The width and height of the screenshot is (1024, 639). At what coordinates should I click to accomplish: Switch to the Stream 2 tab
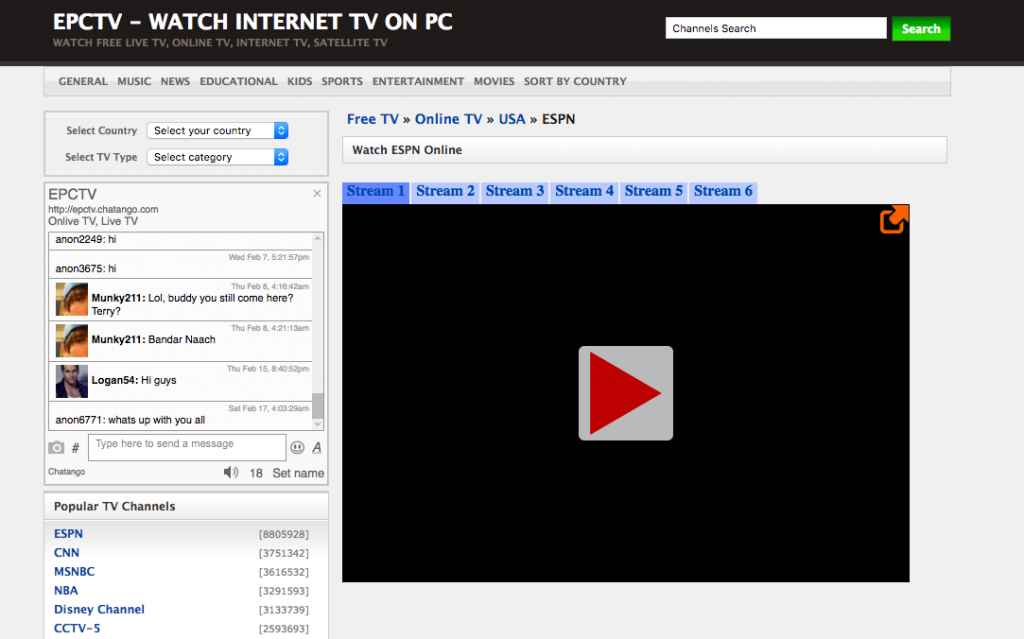(445, 190)
